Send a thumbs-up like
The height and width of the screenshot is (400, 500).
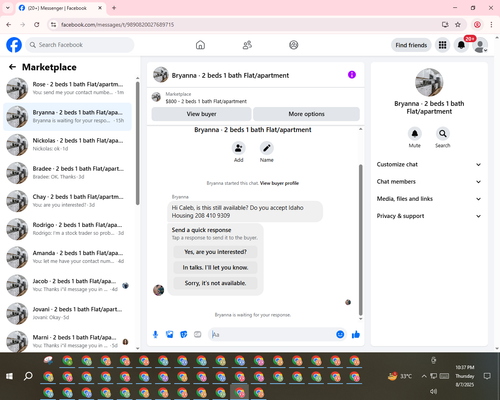click(x=356, y=334)
